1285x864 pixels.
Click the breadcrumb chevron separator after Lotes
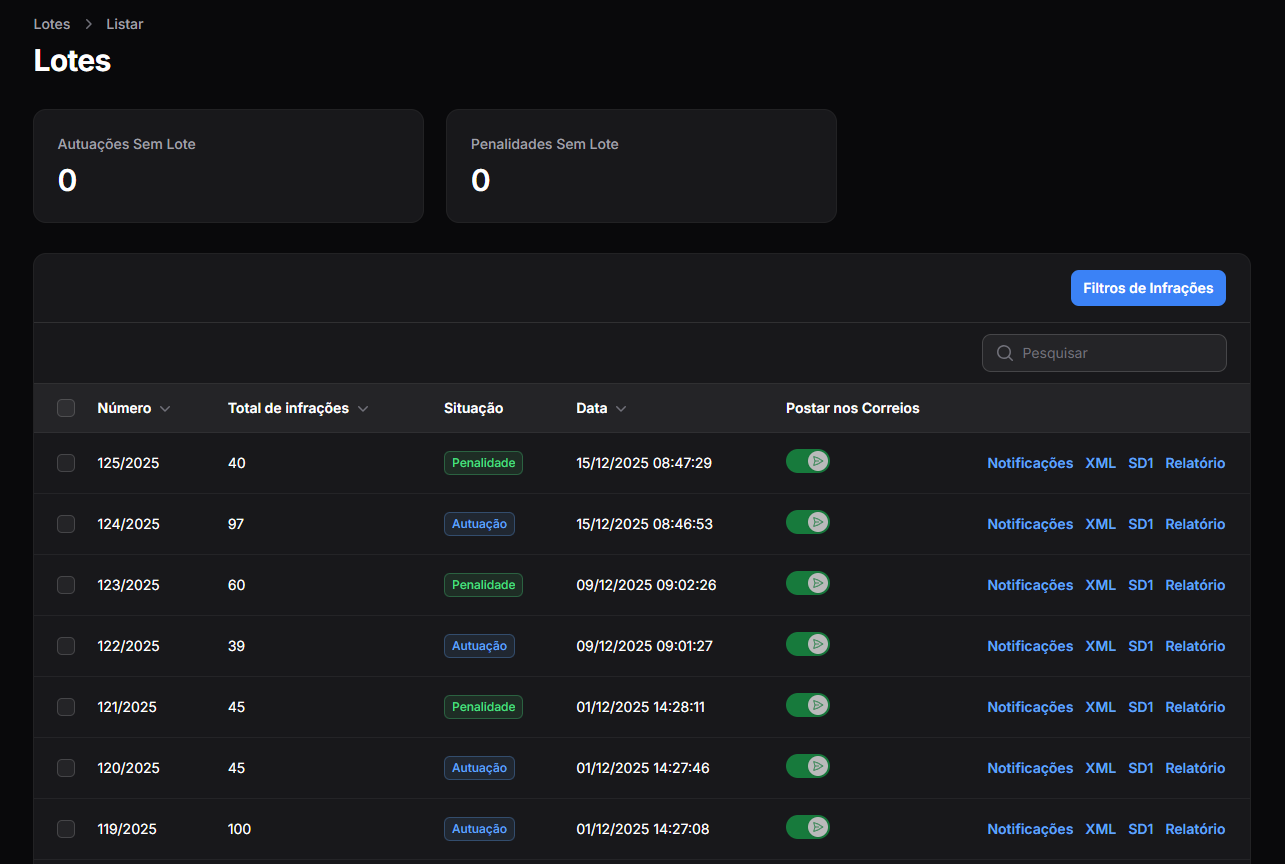(x=88, y=24)
